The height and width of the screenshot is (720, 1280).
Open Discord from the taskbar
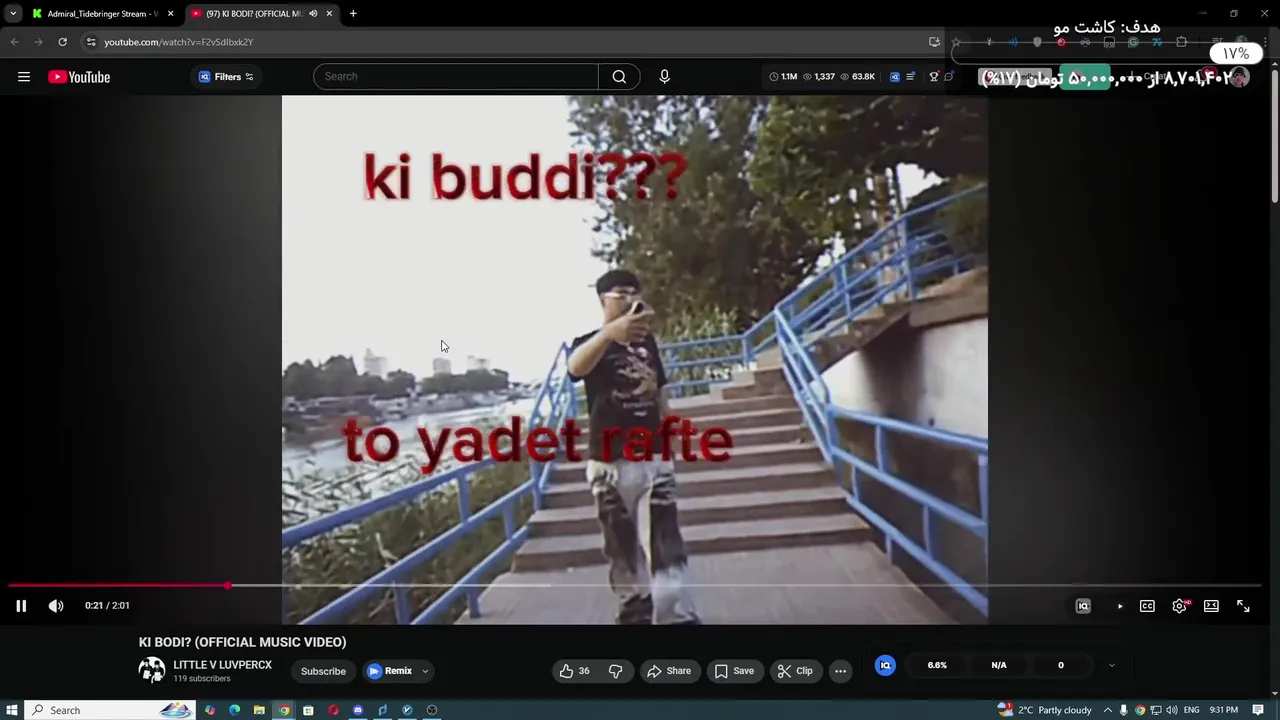358,710
